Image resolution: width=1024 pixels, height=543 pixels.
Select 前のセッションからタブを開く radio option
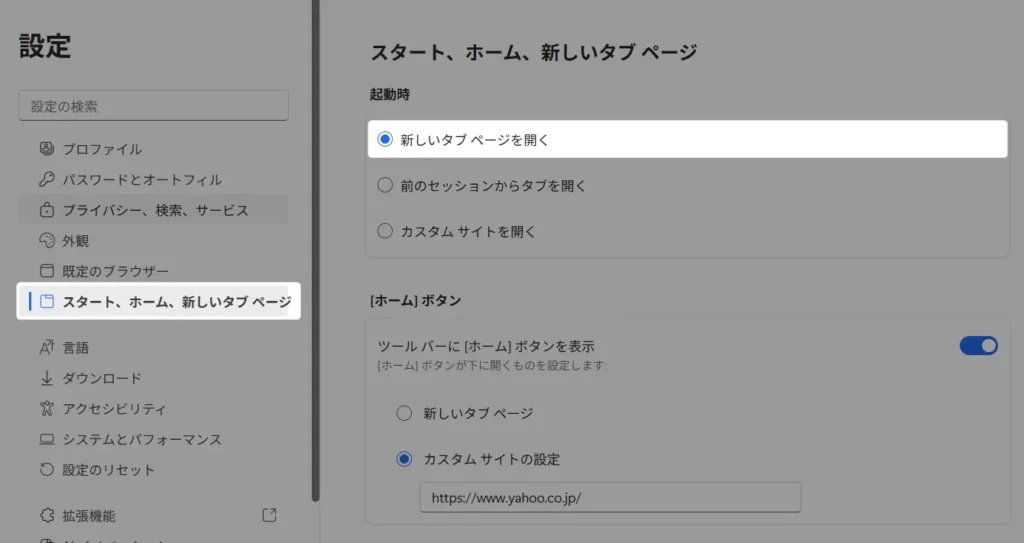point(385,185)
